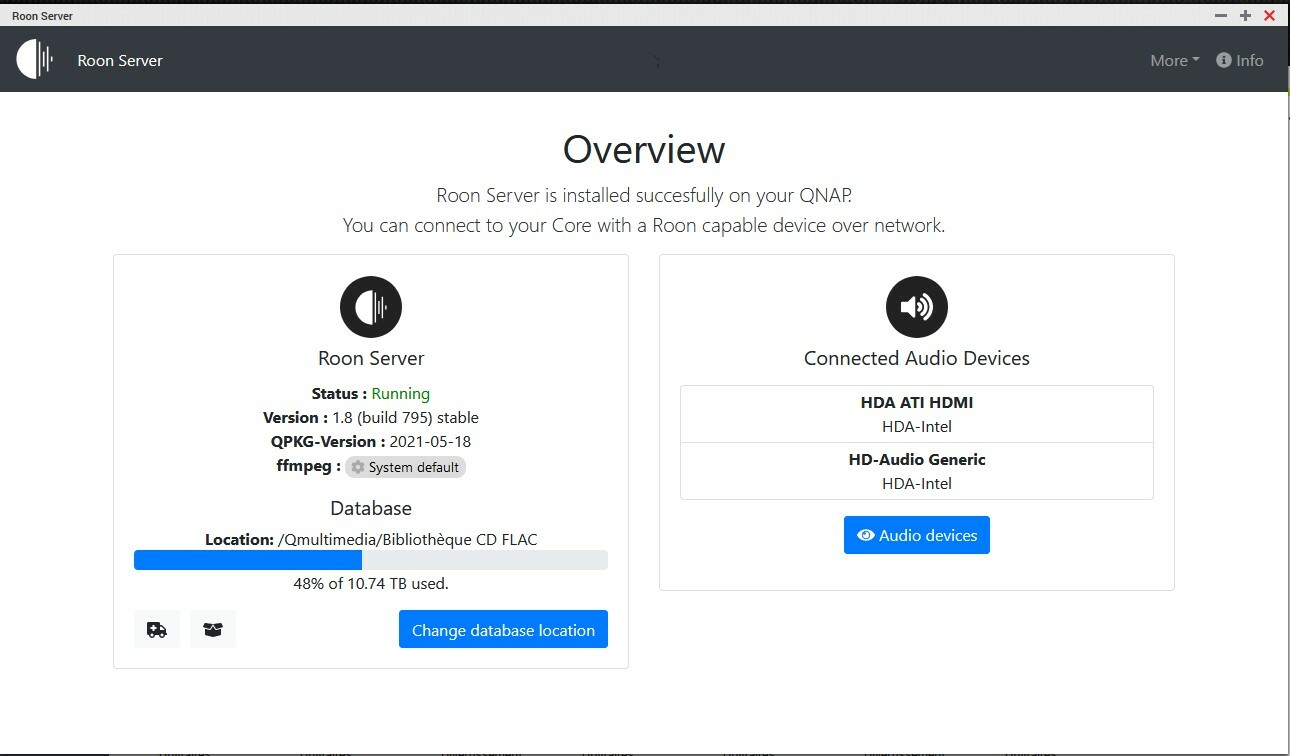Image resolution: width=1290 pixels, height=756 pixels.
Task: Click the 48% of 10.74 TB used text
Action: [371, 583]
